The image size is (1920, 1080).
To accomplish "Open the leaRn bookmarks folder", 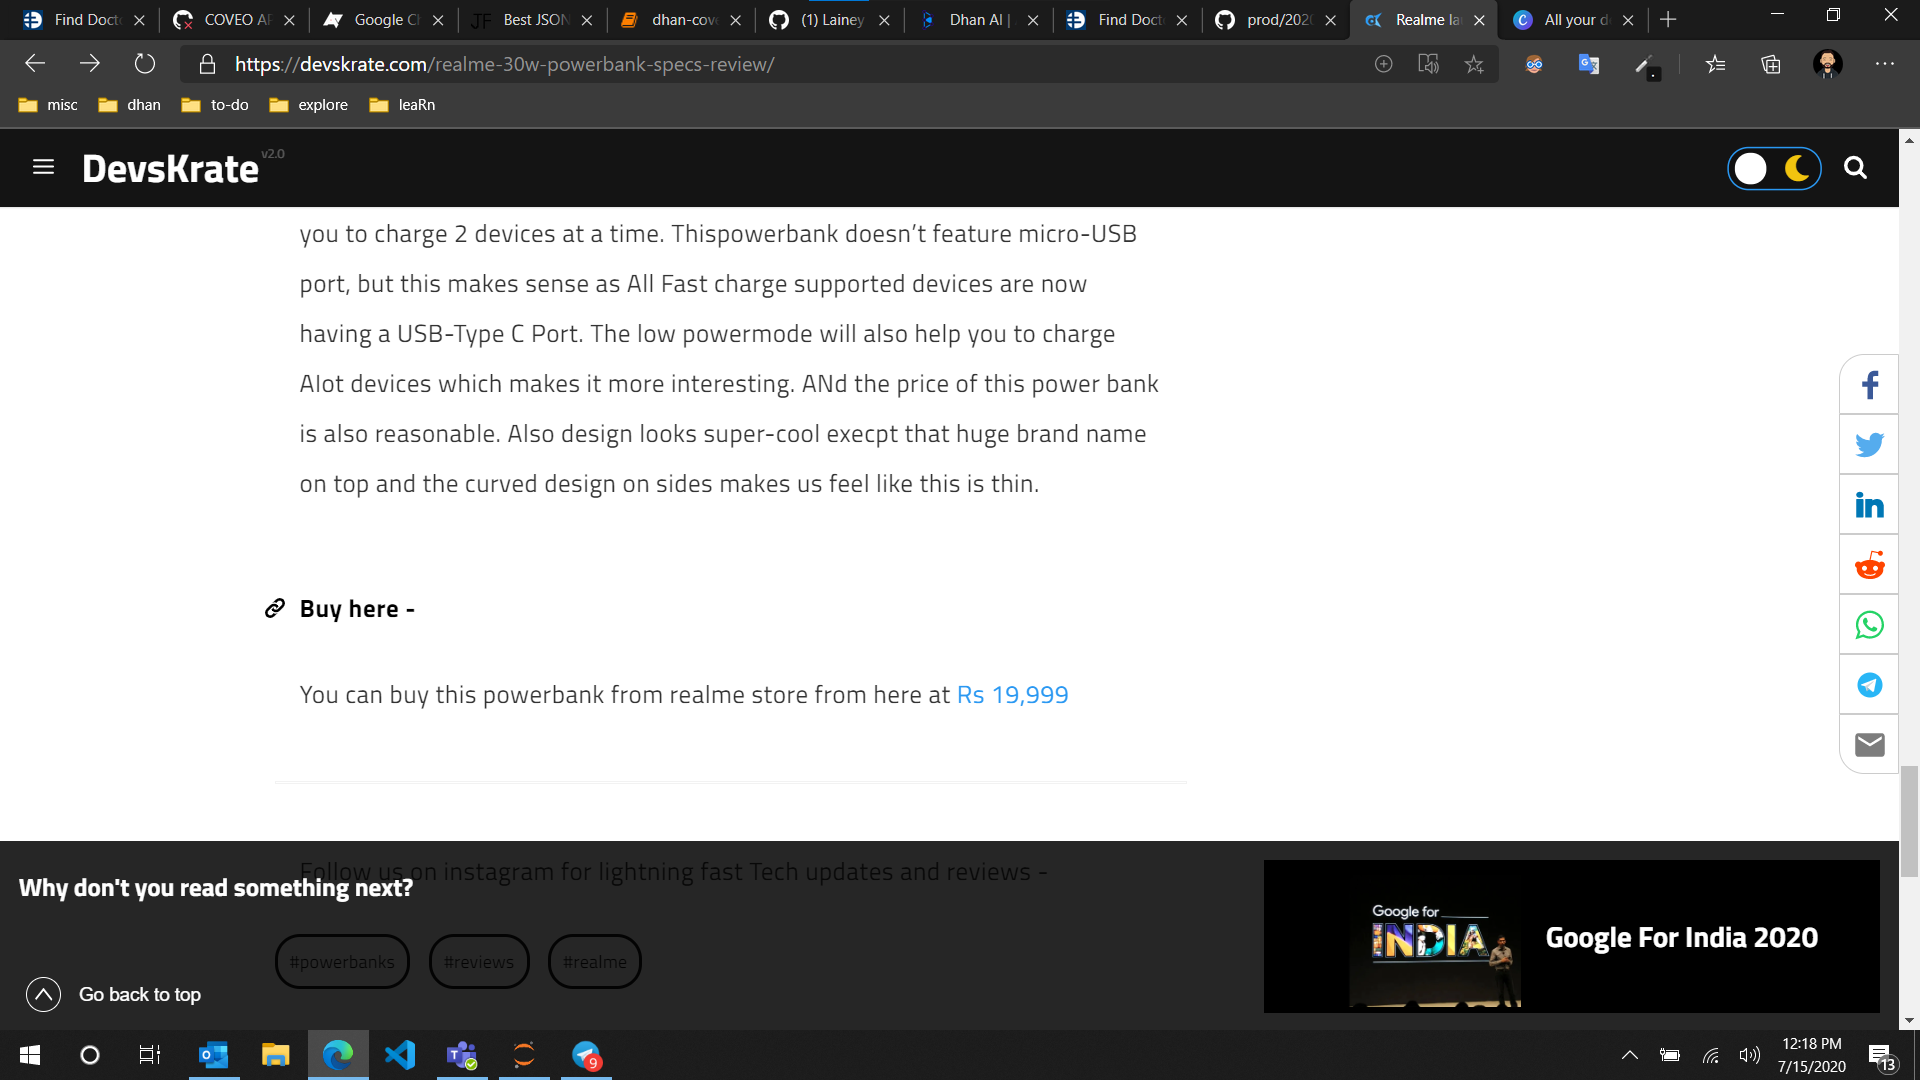I will [x=402, y=105].
